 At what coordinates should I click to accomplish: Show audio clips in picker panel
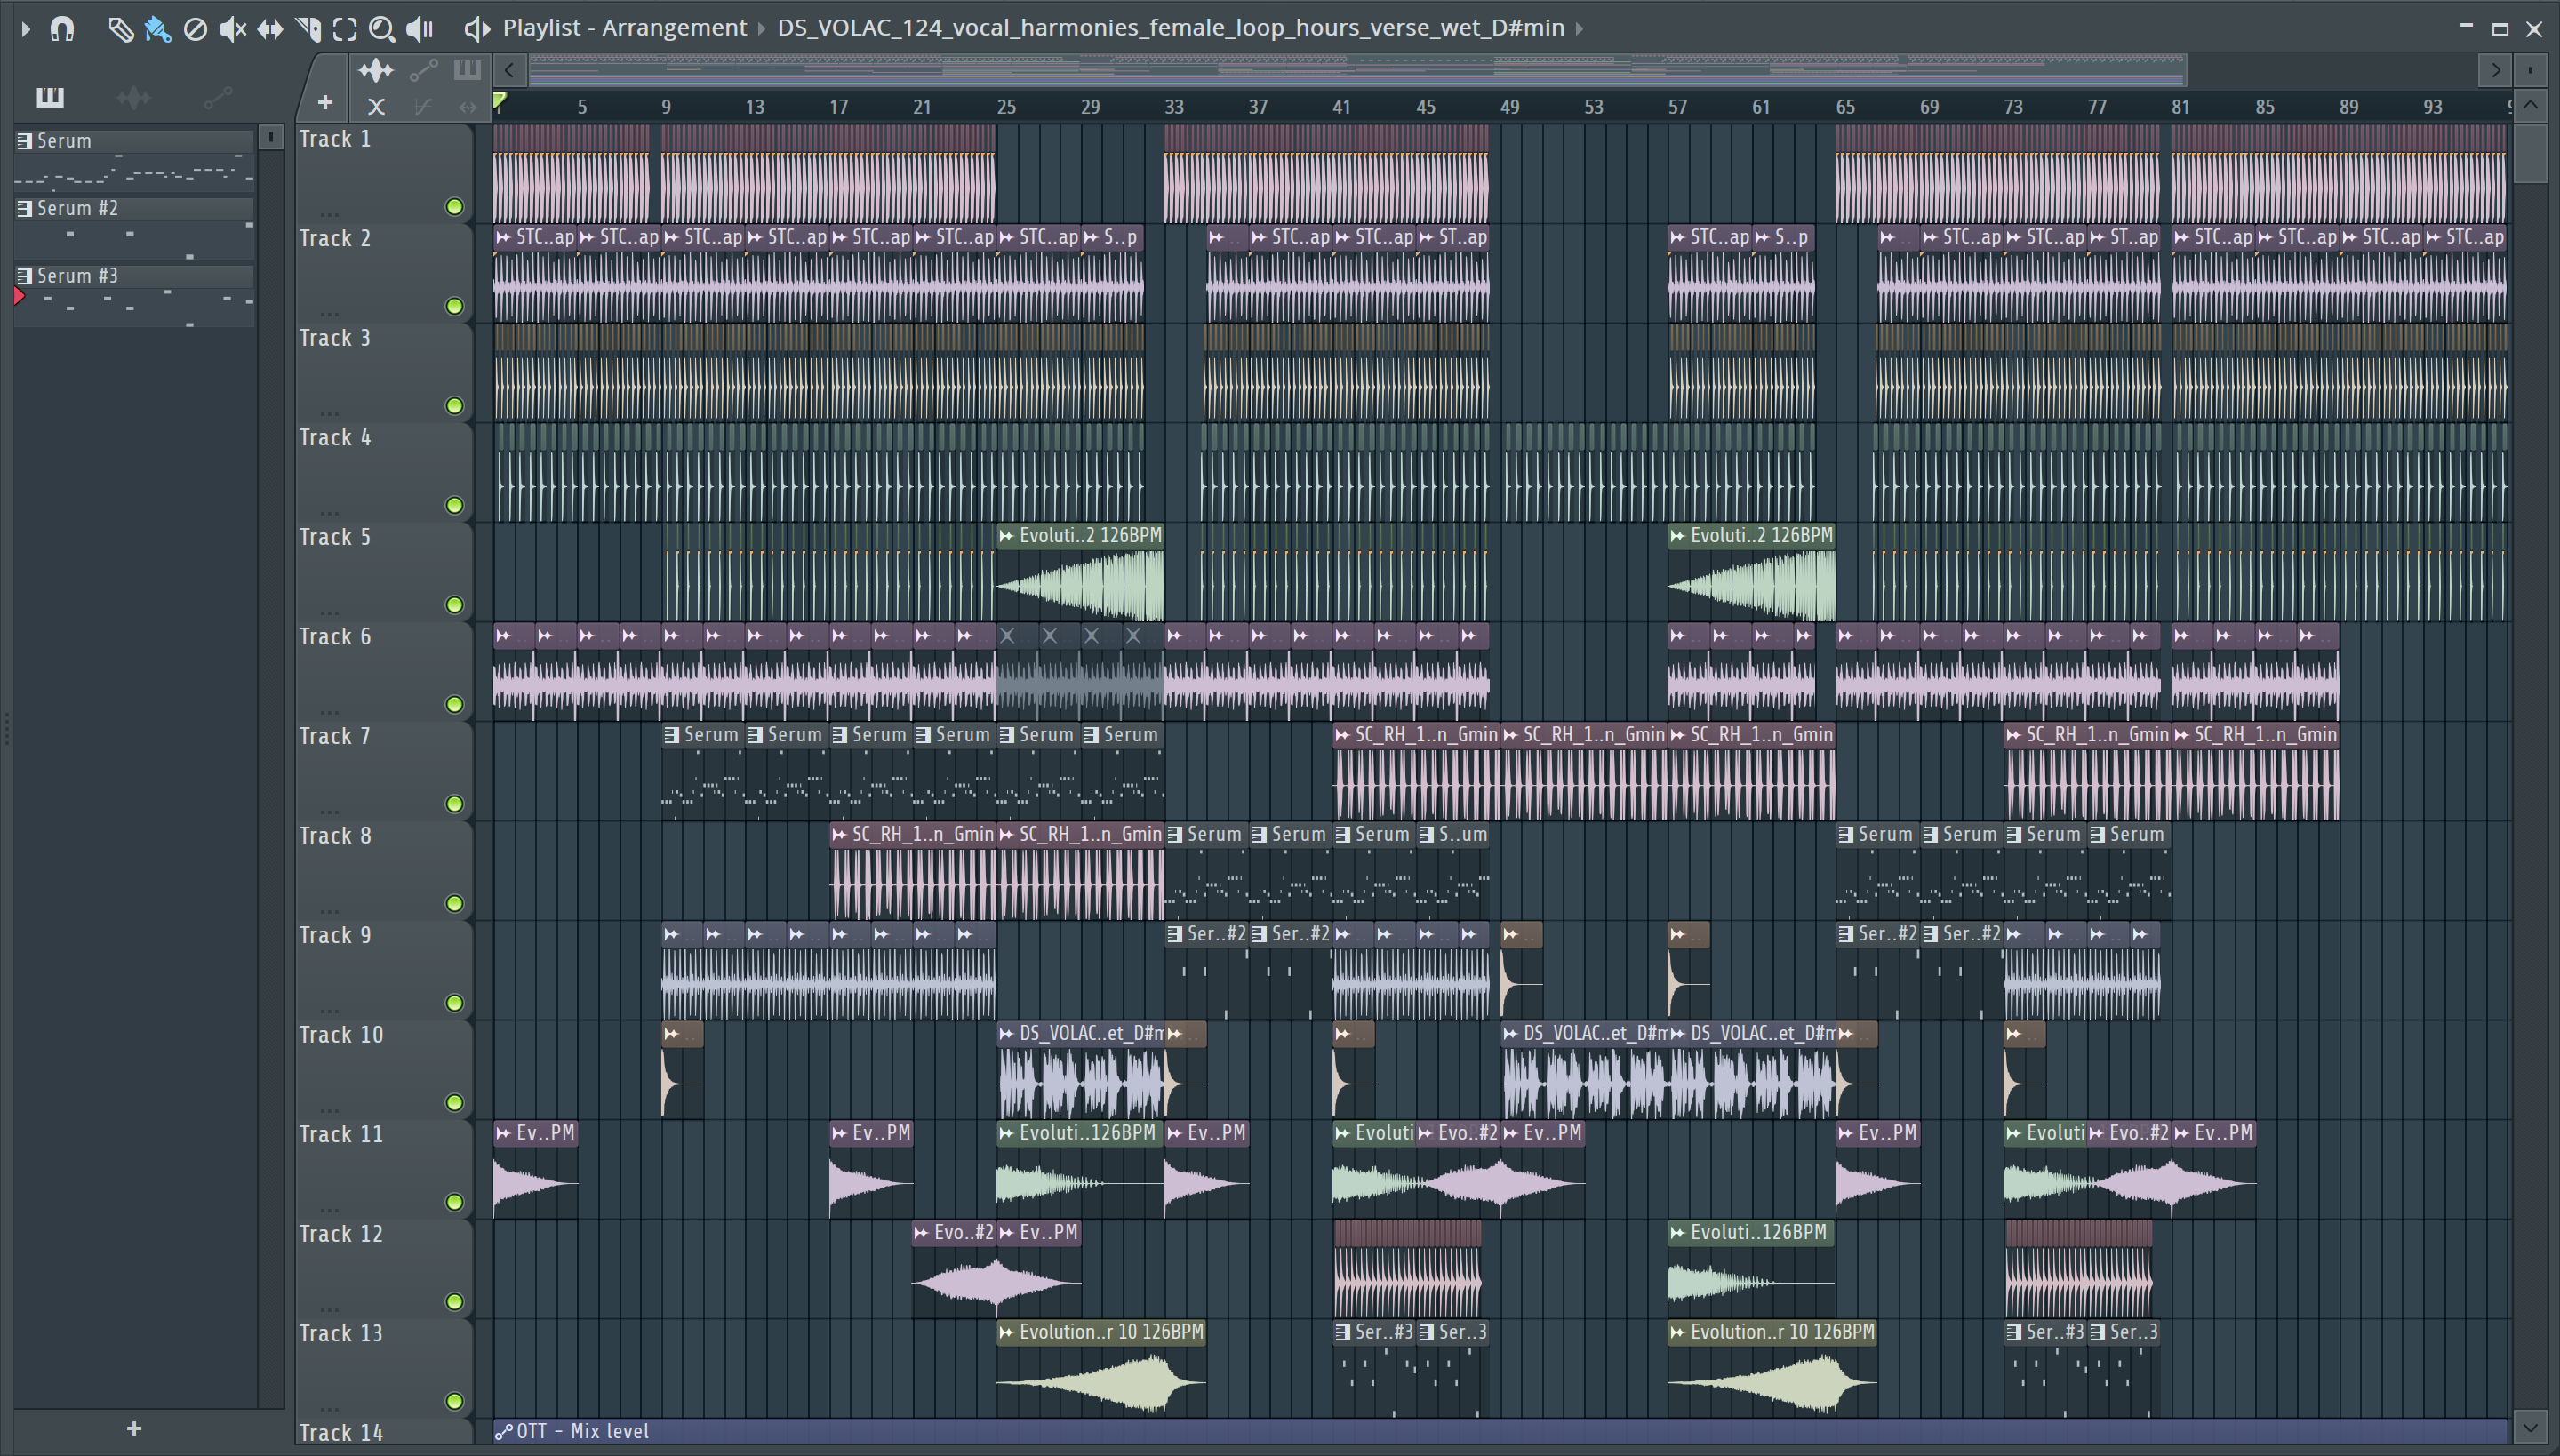pyautogui.click(x=134, y=97)
